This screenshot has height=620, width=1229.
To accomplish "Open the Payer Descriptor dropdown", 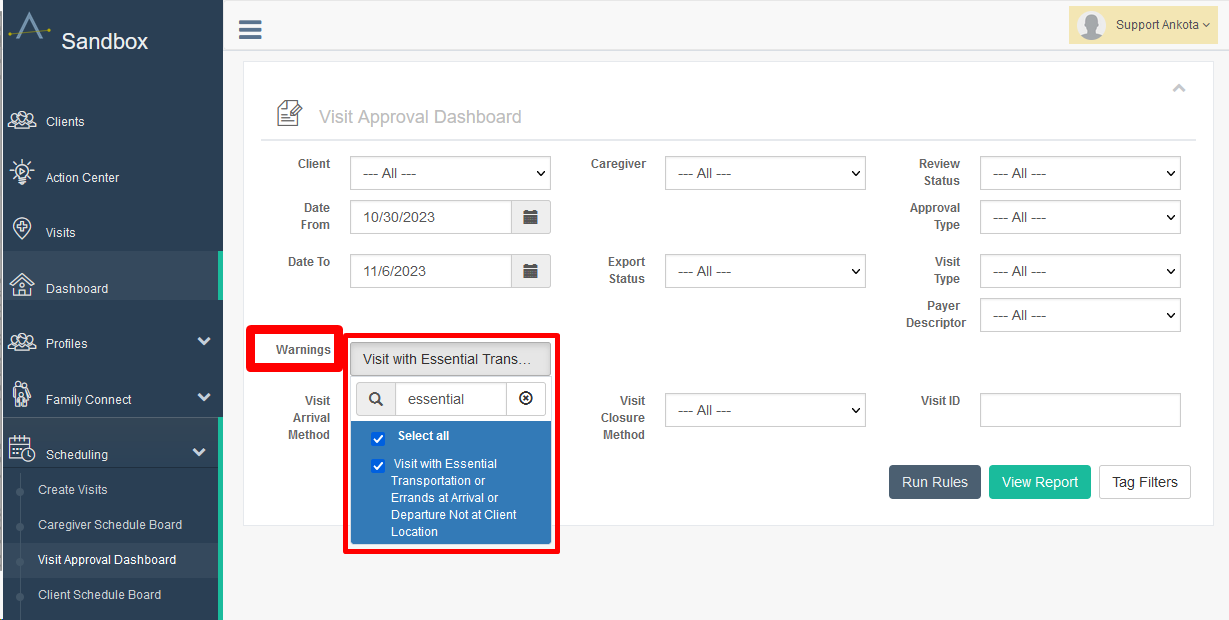I will point(1080,315).
